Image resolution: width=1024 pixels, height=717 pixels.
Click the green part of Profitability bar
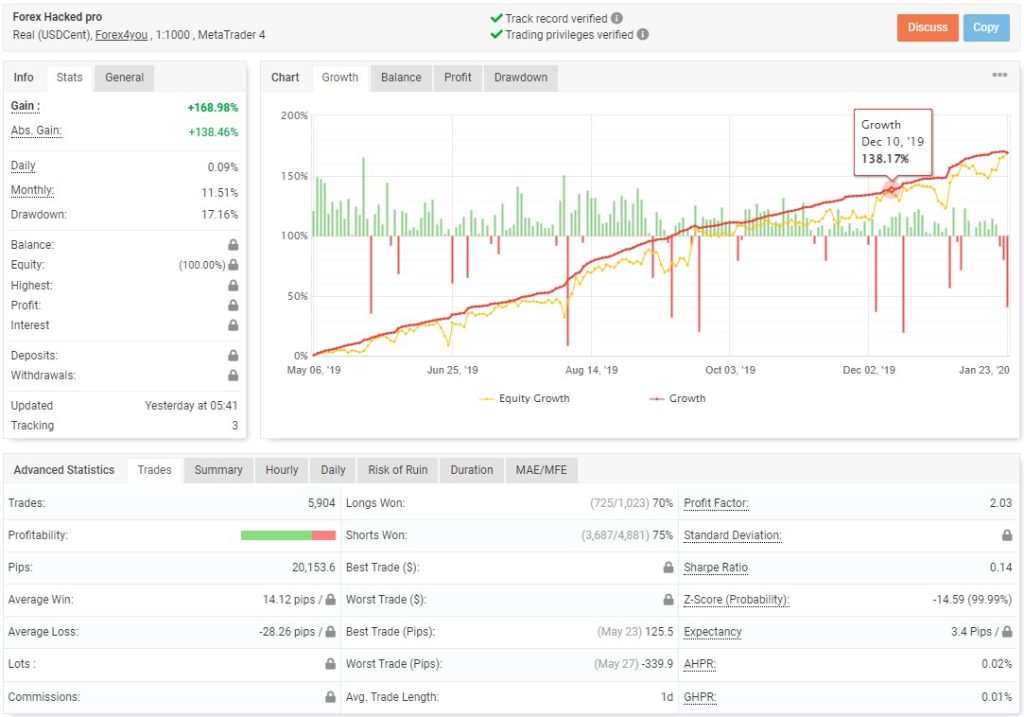pyautogui.click(x=276, y=535)
